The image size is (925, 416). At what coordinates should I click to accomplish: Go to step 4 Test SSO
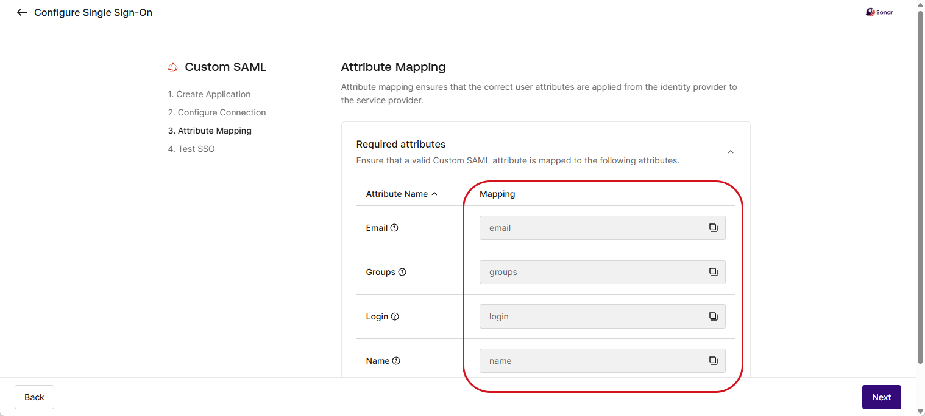191,149
